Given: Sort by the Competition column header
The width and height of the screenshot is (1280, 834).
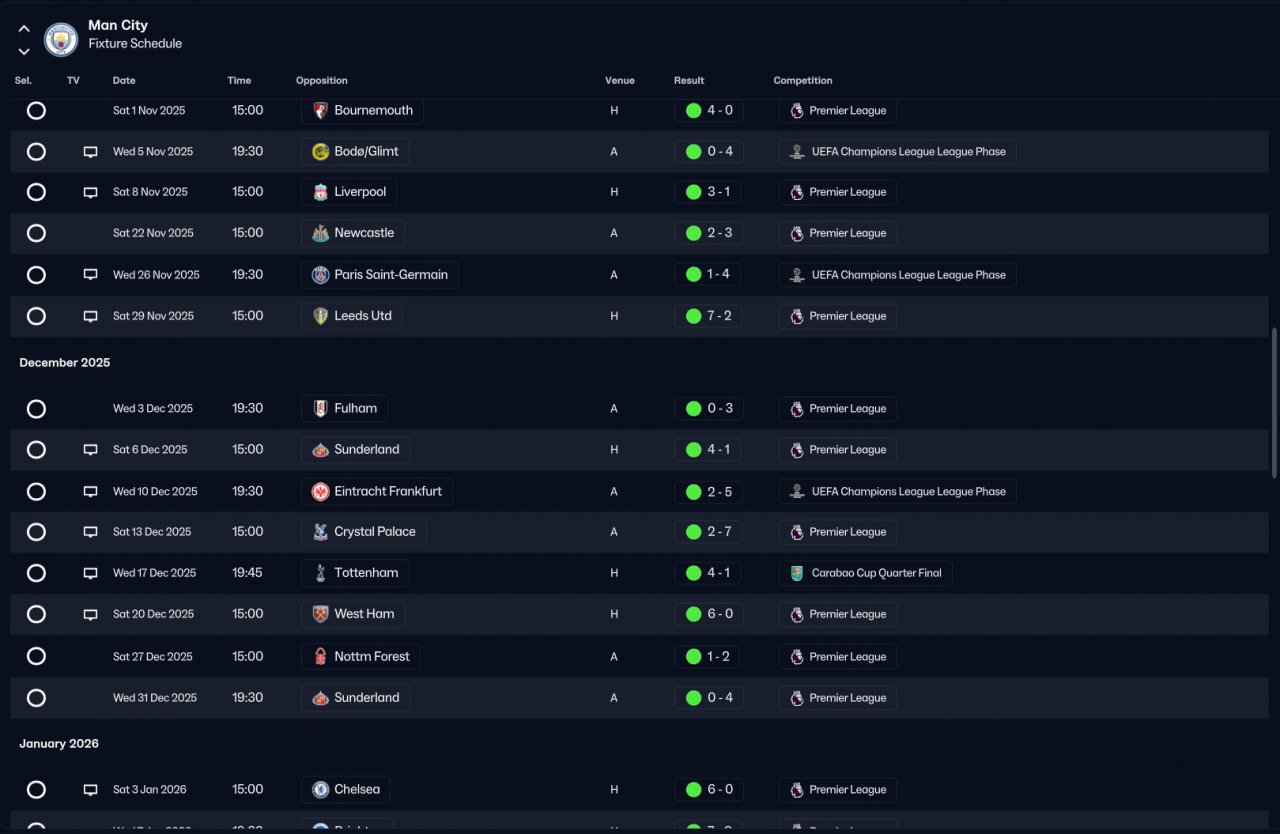Looking at the screenshot, I should (x=803, y=81).
